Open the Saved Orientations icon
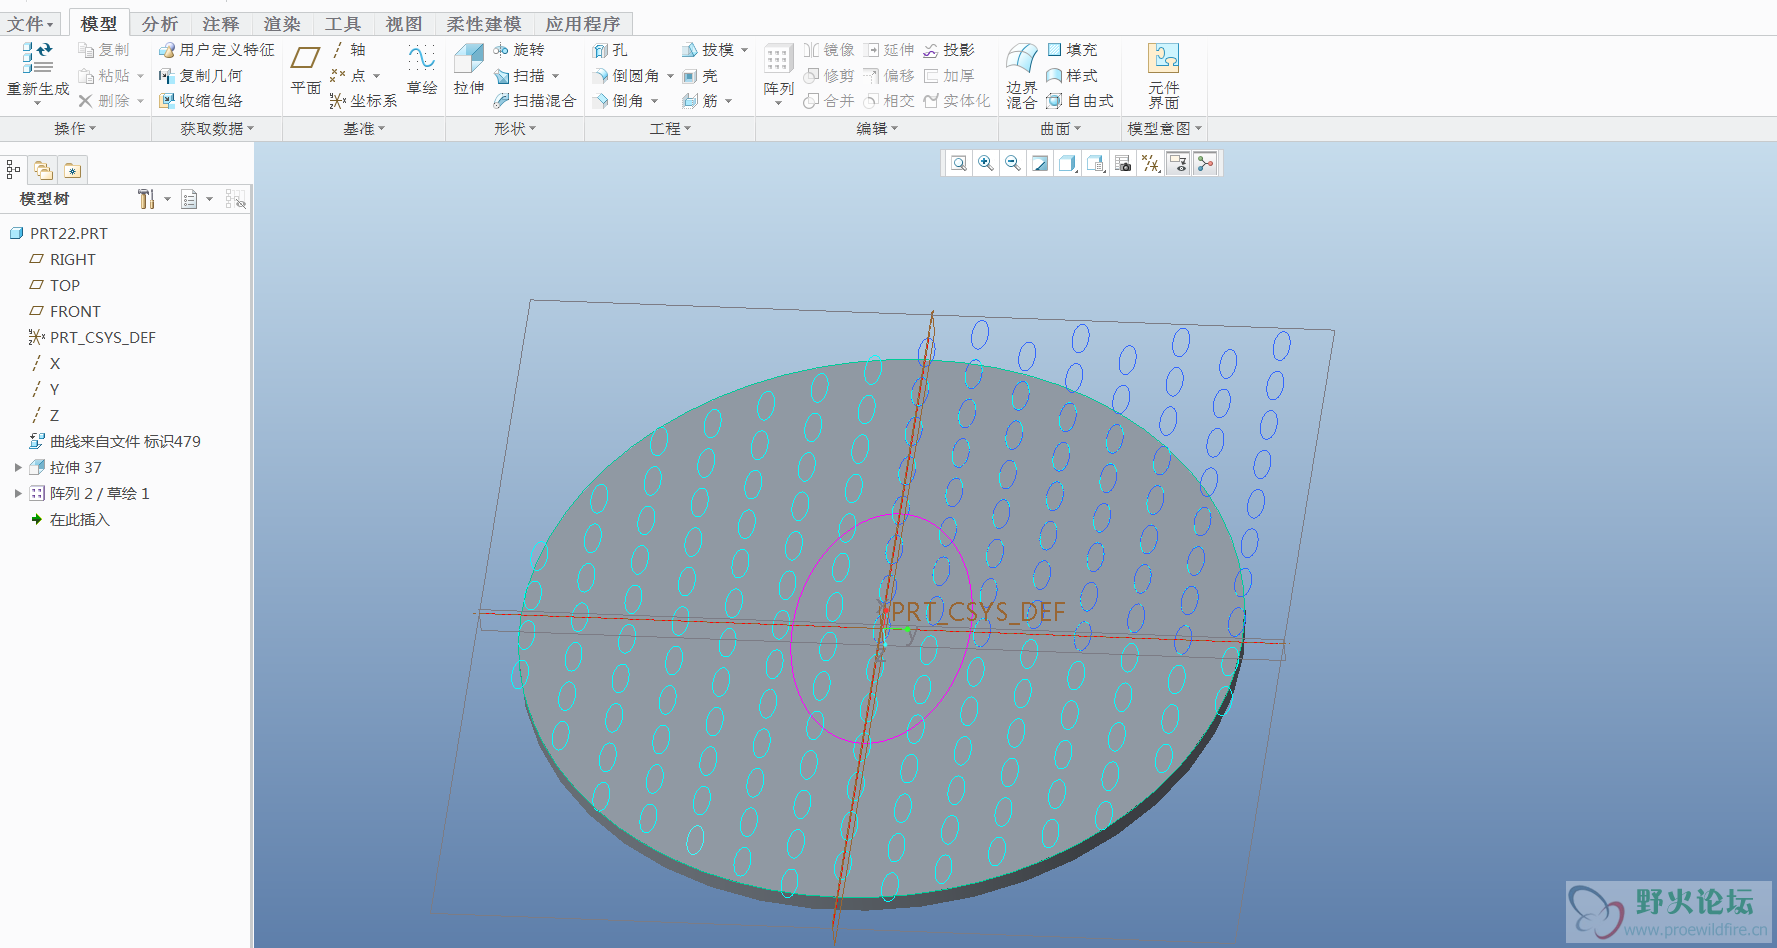The image size is (1777, 948). 1096,164
